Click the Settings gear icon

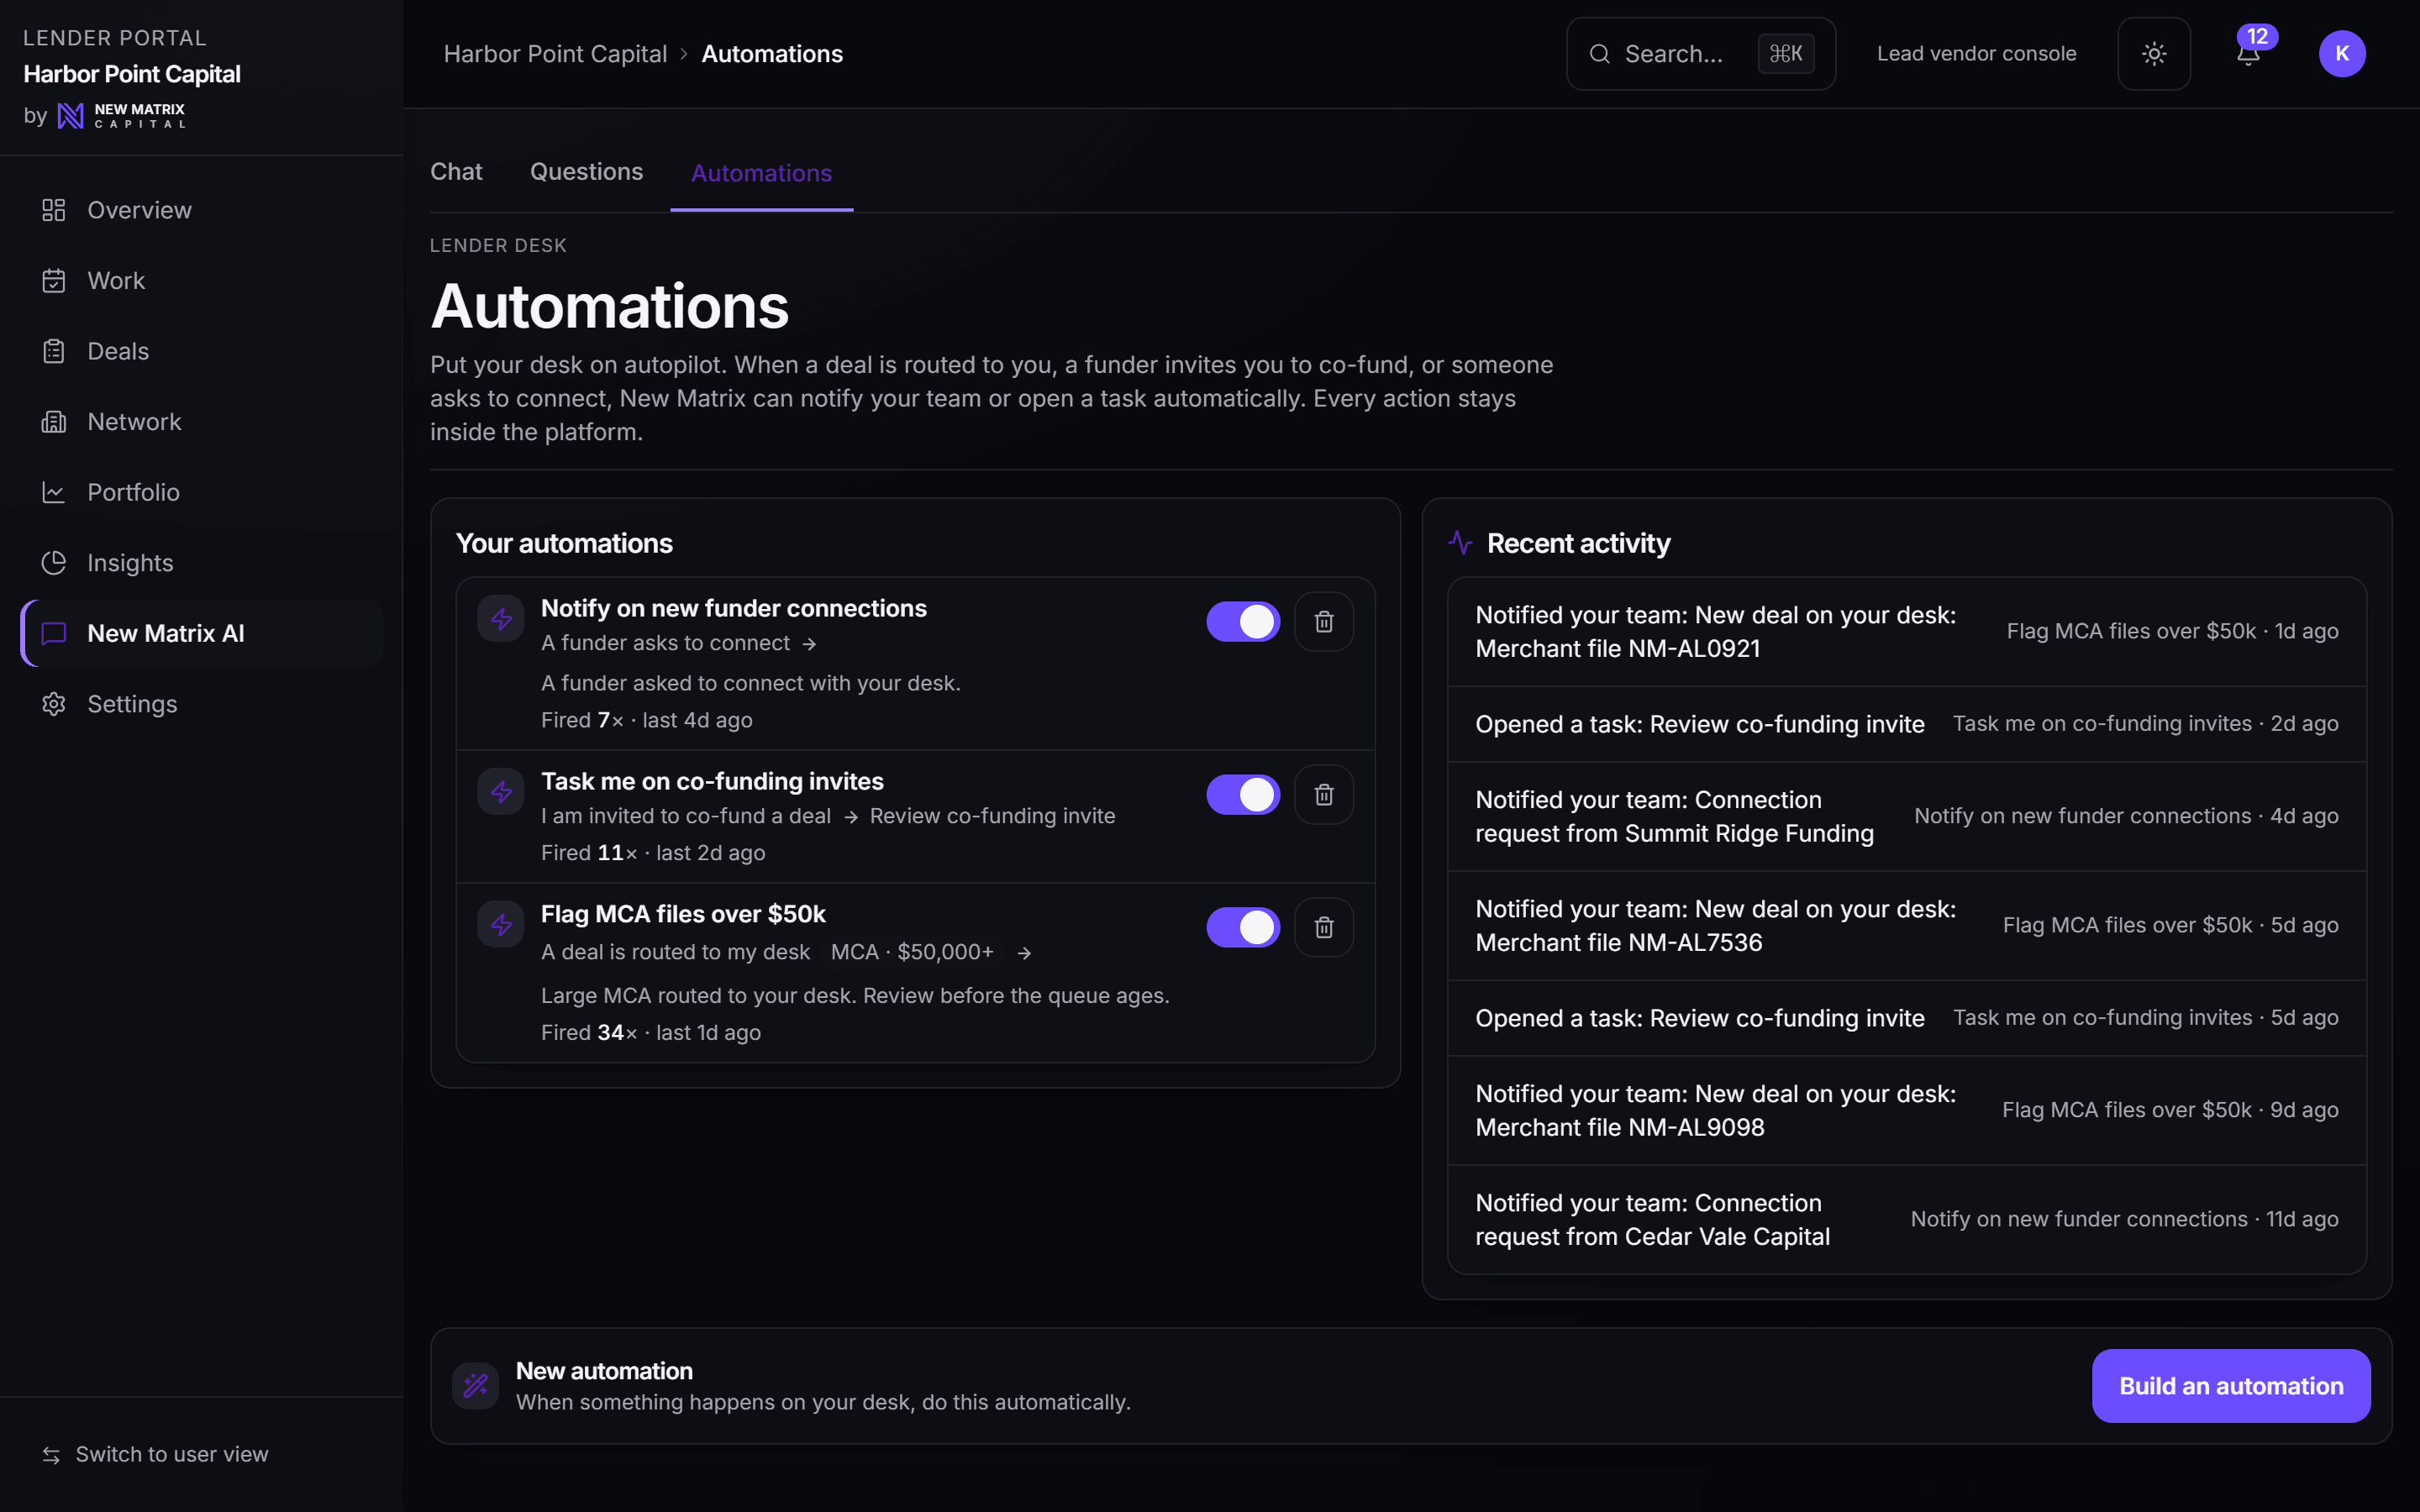click(54, 704)
